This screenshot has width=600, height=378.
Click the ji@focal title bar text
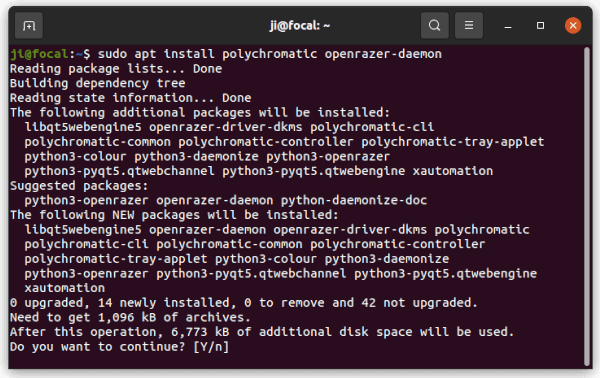click(x=300, y=26)
